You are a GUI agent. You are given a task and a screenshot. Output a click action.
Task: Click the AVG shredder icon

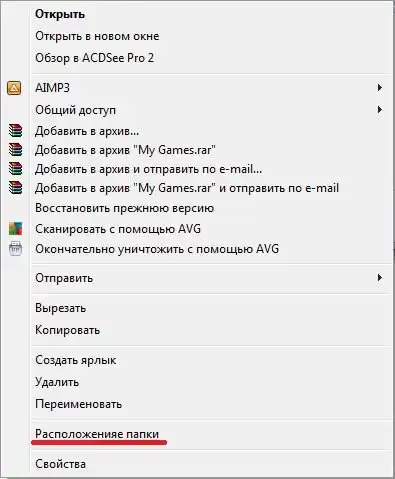click(15, 249)
